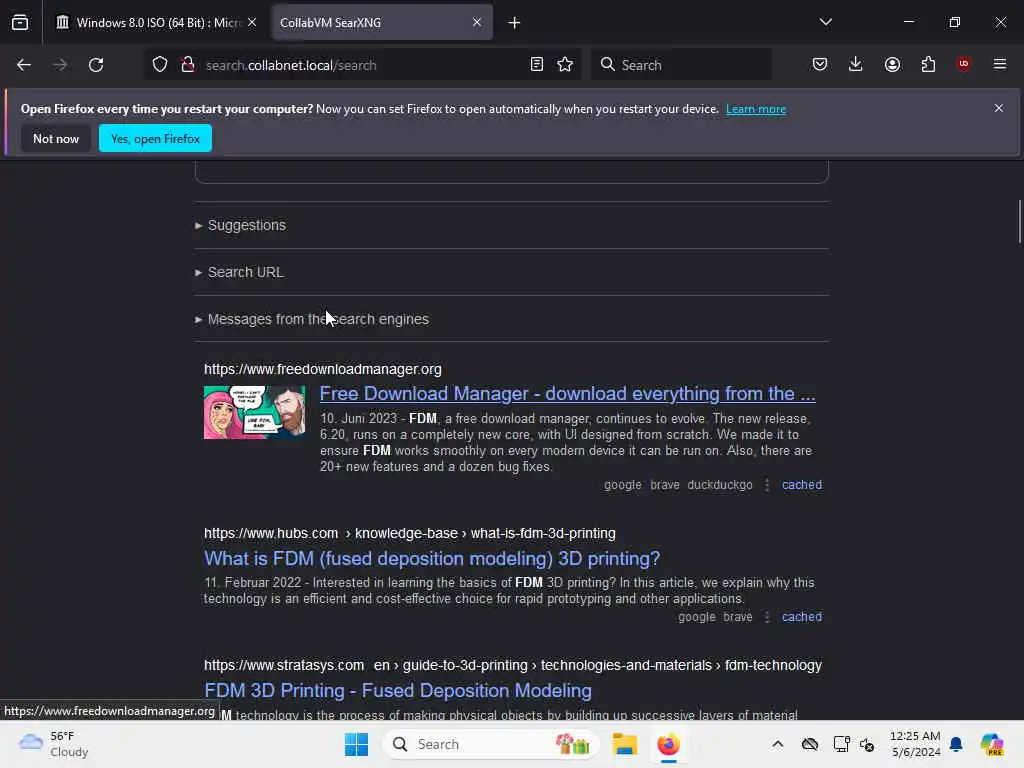Viewport: 1024px width, 768px height.
Task: Open the notifications bell icon
Action: (956, 744)
